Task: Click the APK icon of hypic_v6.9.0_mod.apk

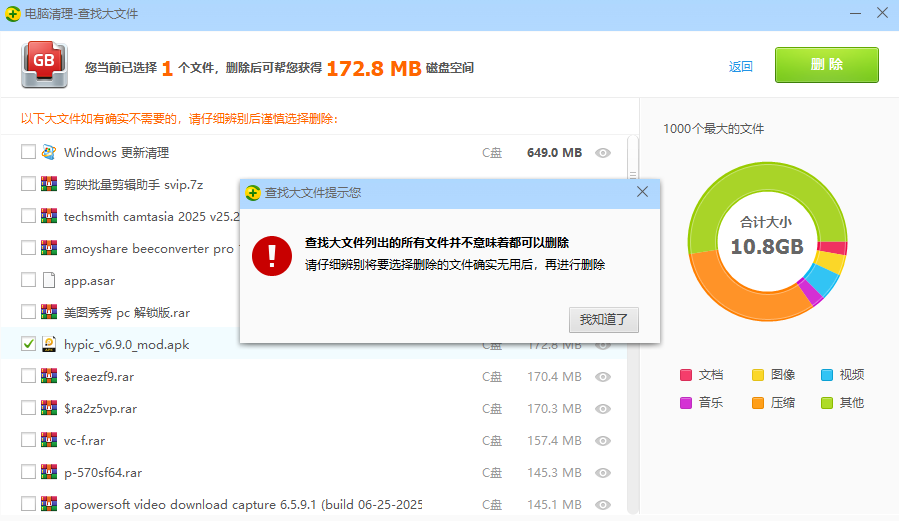Action: tap(49, 344)
